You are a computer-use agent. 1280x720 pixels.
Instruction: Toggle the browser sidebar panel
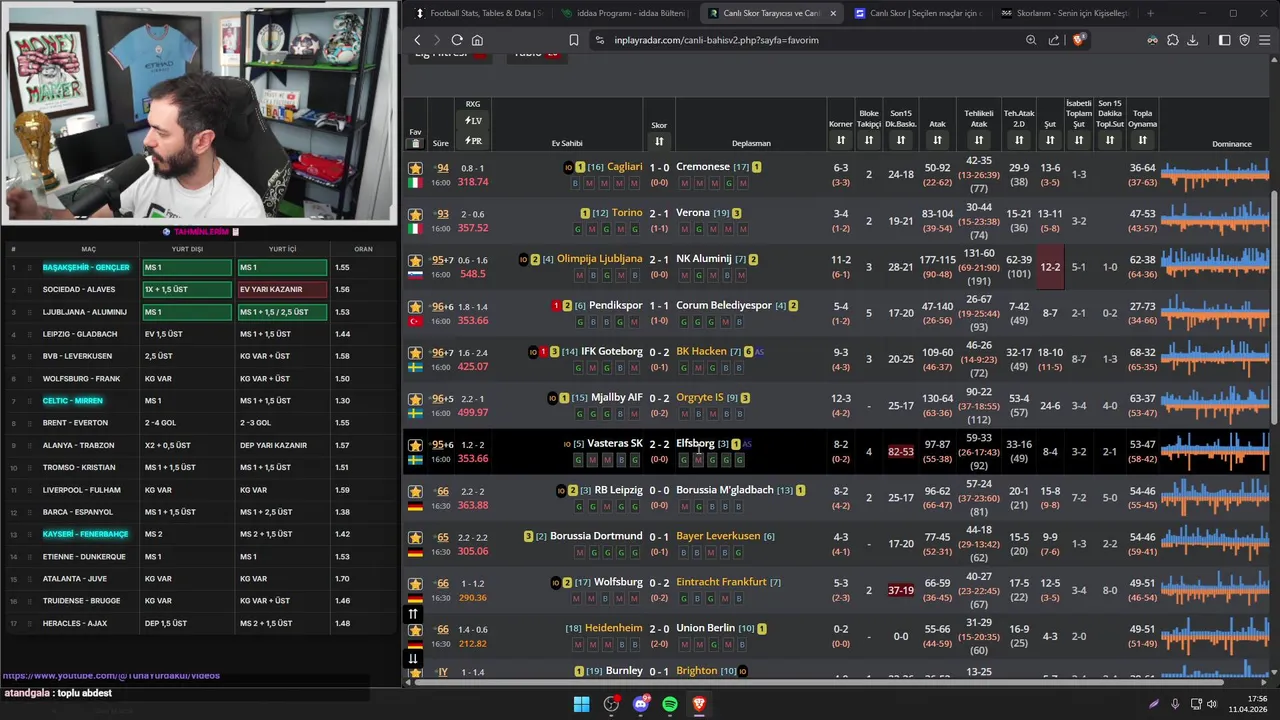coord(1225,40)
